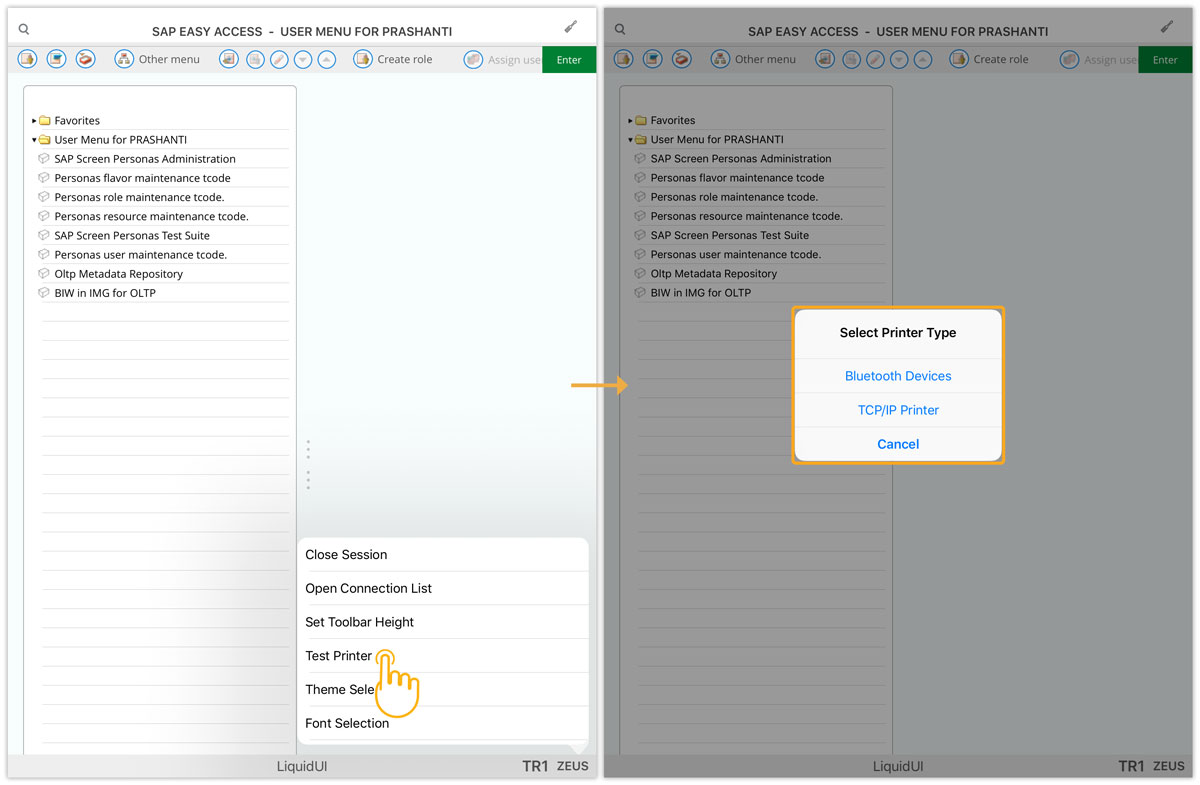The height and width of the screenshot is (785, 1200).
Task: Select TCP/IP Printer in the printer type dialog
Action: [x=898, y=410]
